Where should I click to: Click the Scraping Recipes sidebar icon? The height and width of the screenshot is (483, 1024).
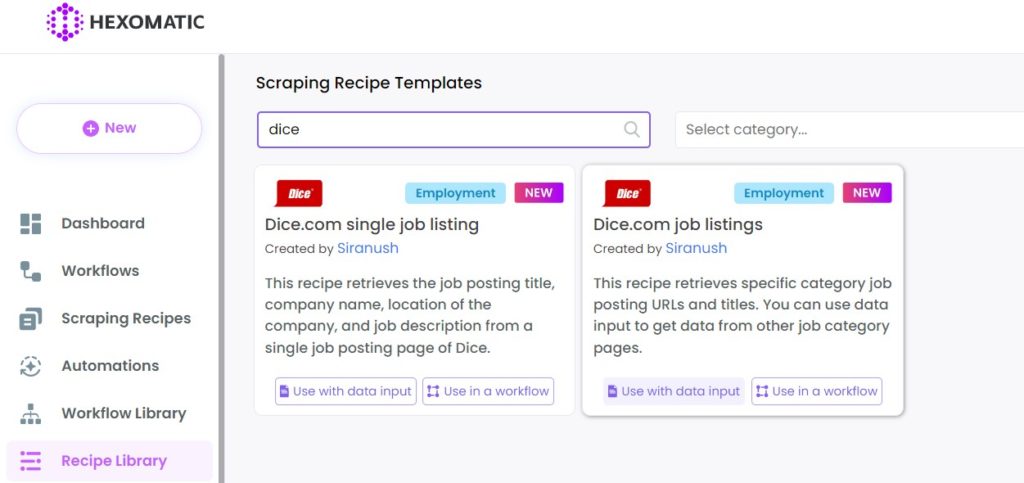(x=30, y=319)
